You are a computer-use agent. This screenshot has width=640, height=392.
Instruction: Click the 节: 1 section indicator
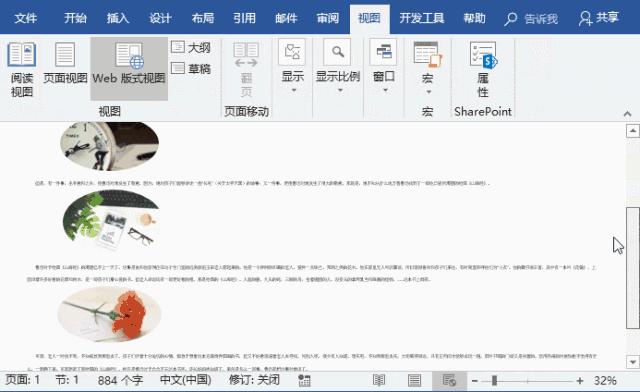coord(67,380)
